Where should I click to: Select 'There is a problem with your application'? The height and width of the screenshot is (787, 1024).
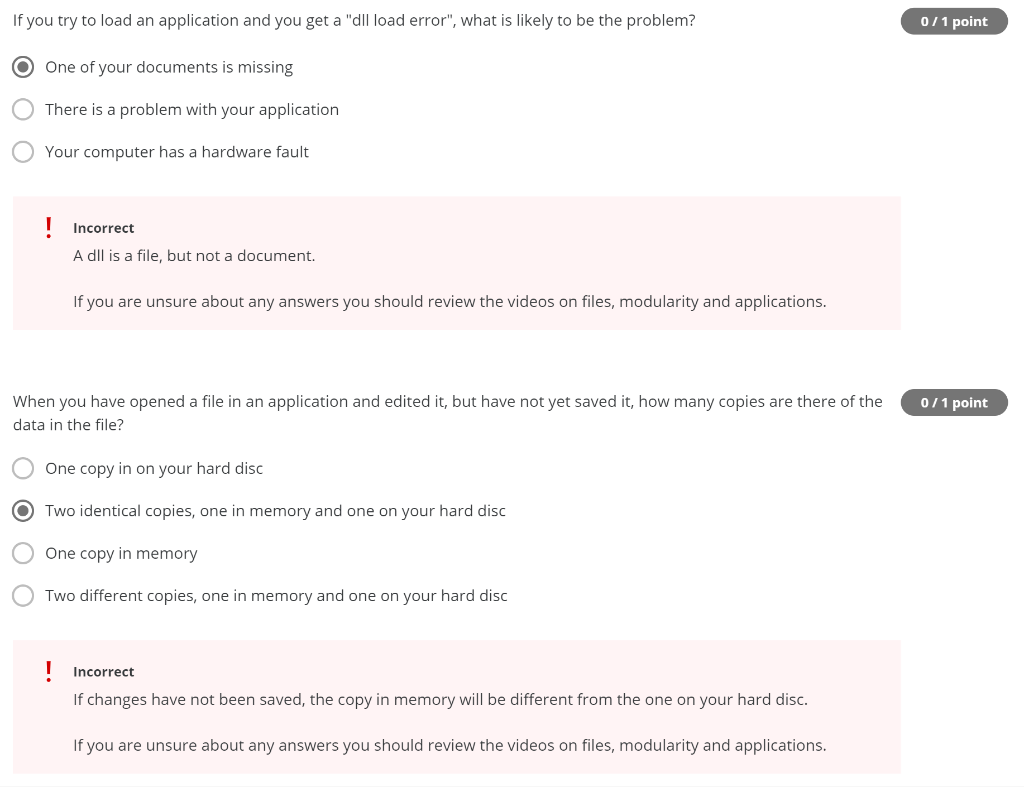tap(23, 109)
